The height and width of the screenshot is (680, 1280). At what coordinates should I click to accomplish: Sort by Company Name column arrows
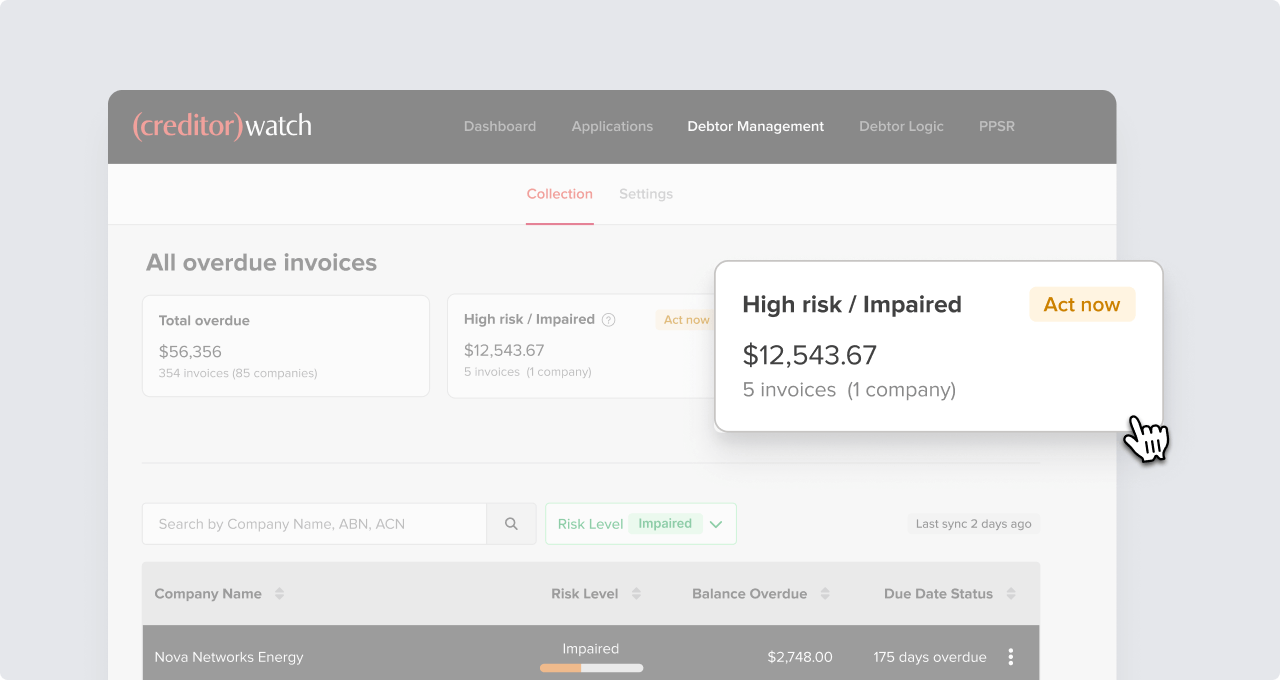pyautogui.click(x=279, y=594)
